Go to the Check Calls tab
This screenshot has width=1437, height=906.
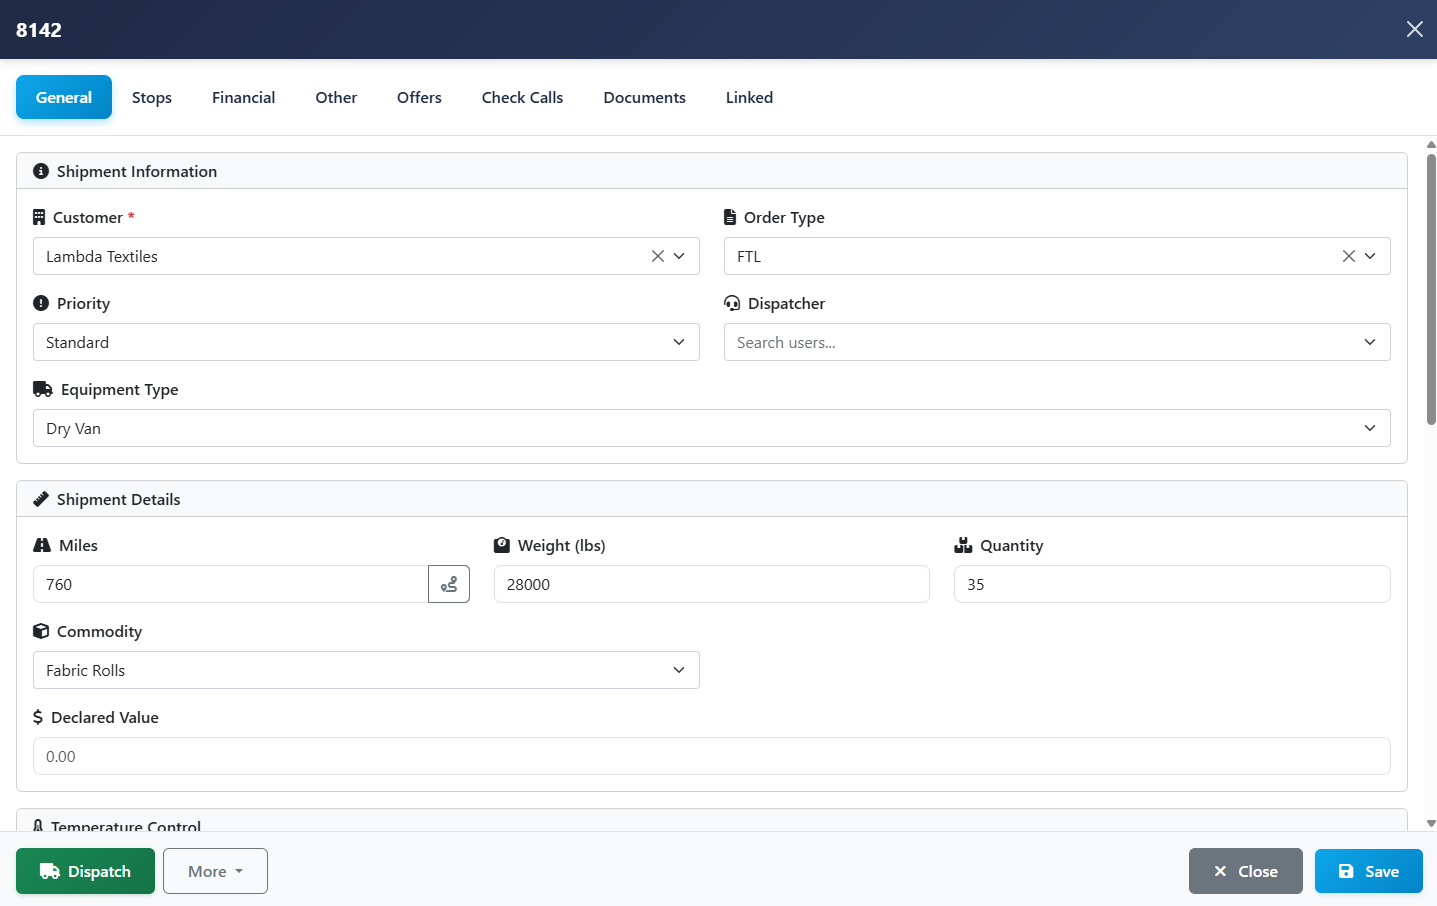click(522, 97)
